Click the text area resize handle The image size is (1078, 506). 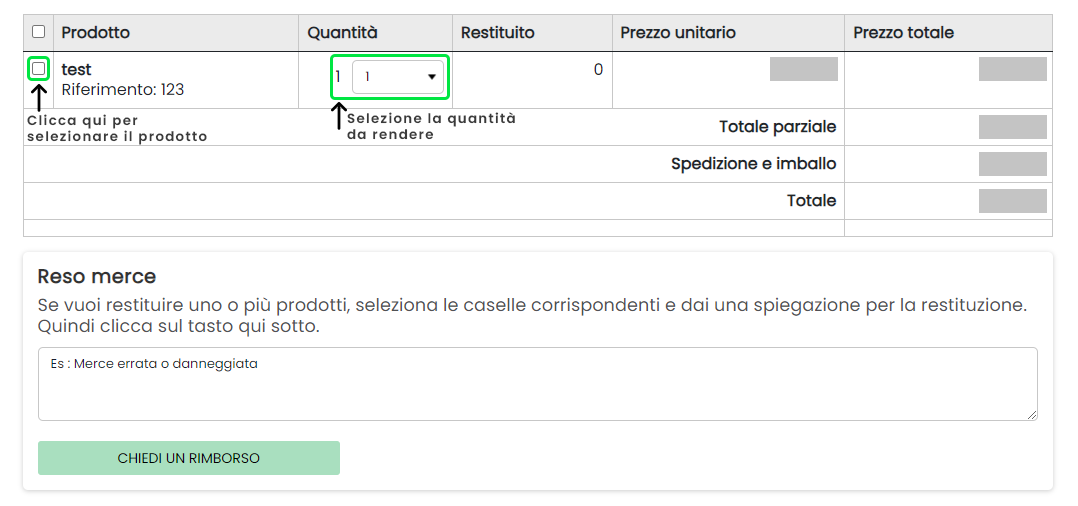(1032, 415)
